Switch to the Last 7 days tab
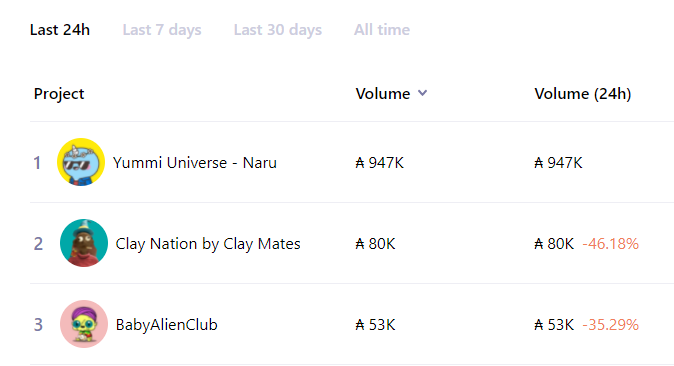The width and height of the screenshot is (674, 366). [x=162, y=30]
